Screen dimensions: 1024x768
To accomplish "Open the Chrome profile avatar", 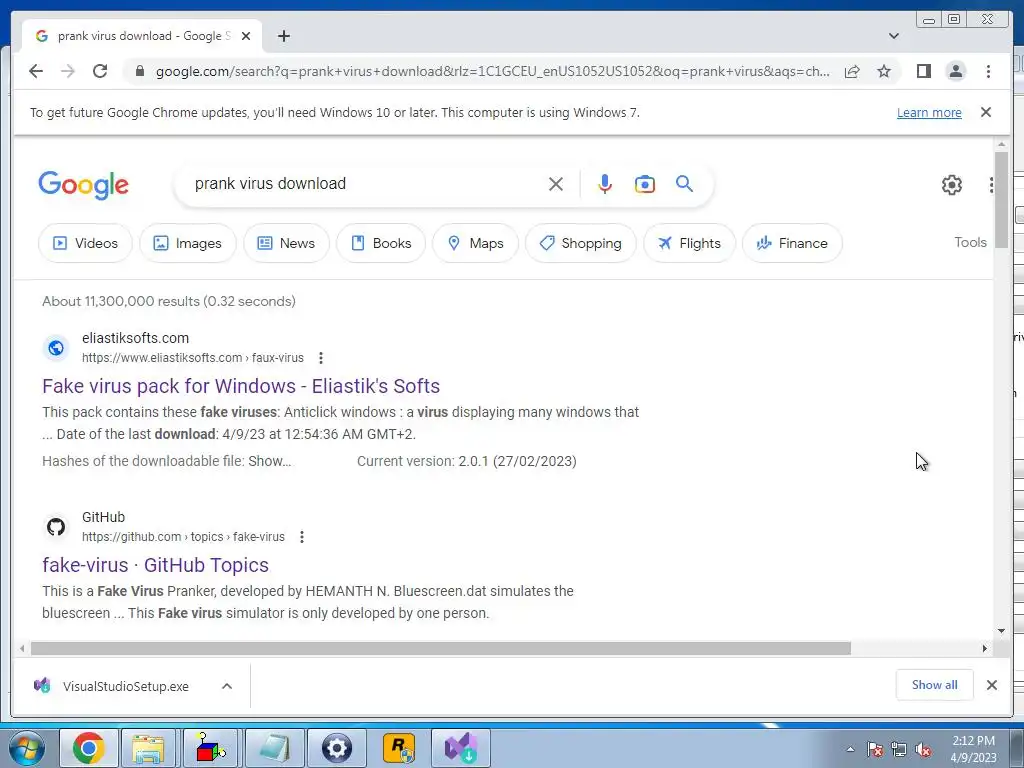I will [x=955, y=71].
